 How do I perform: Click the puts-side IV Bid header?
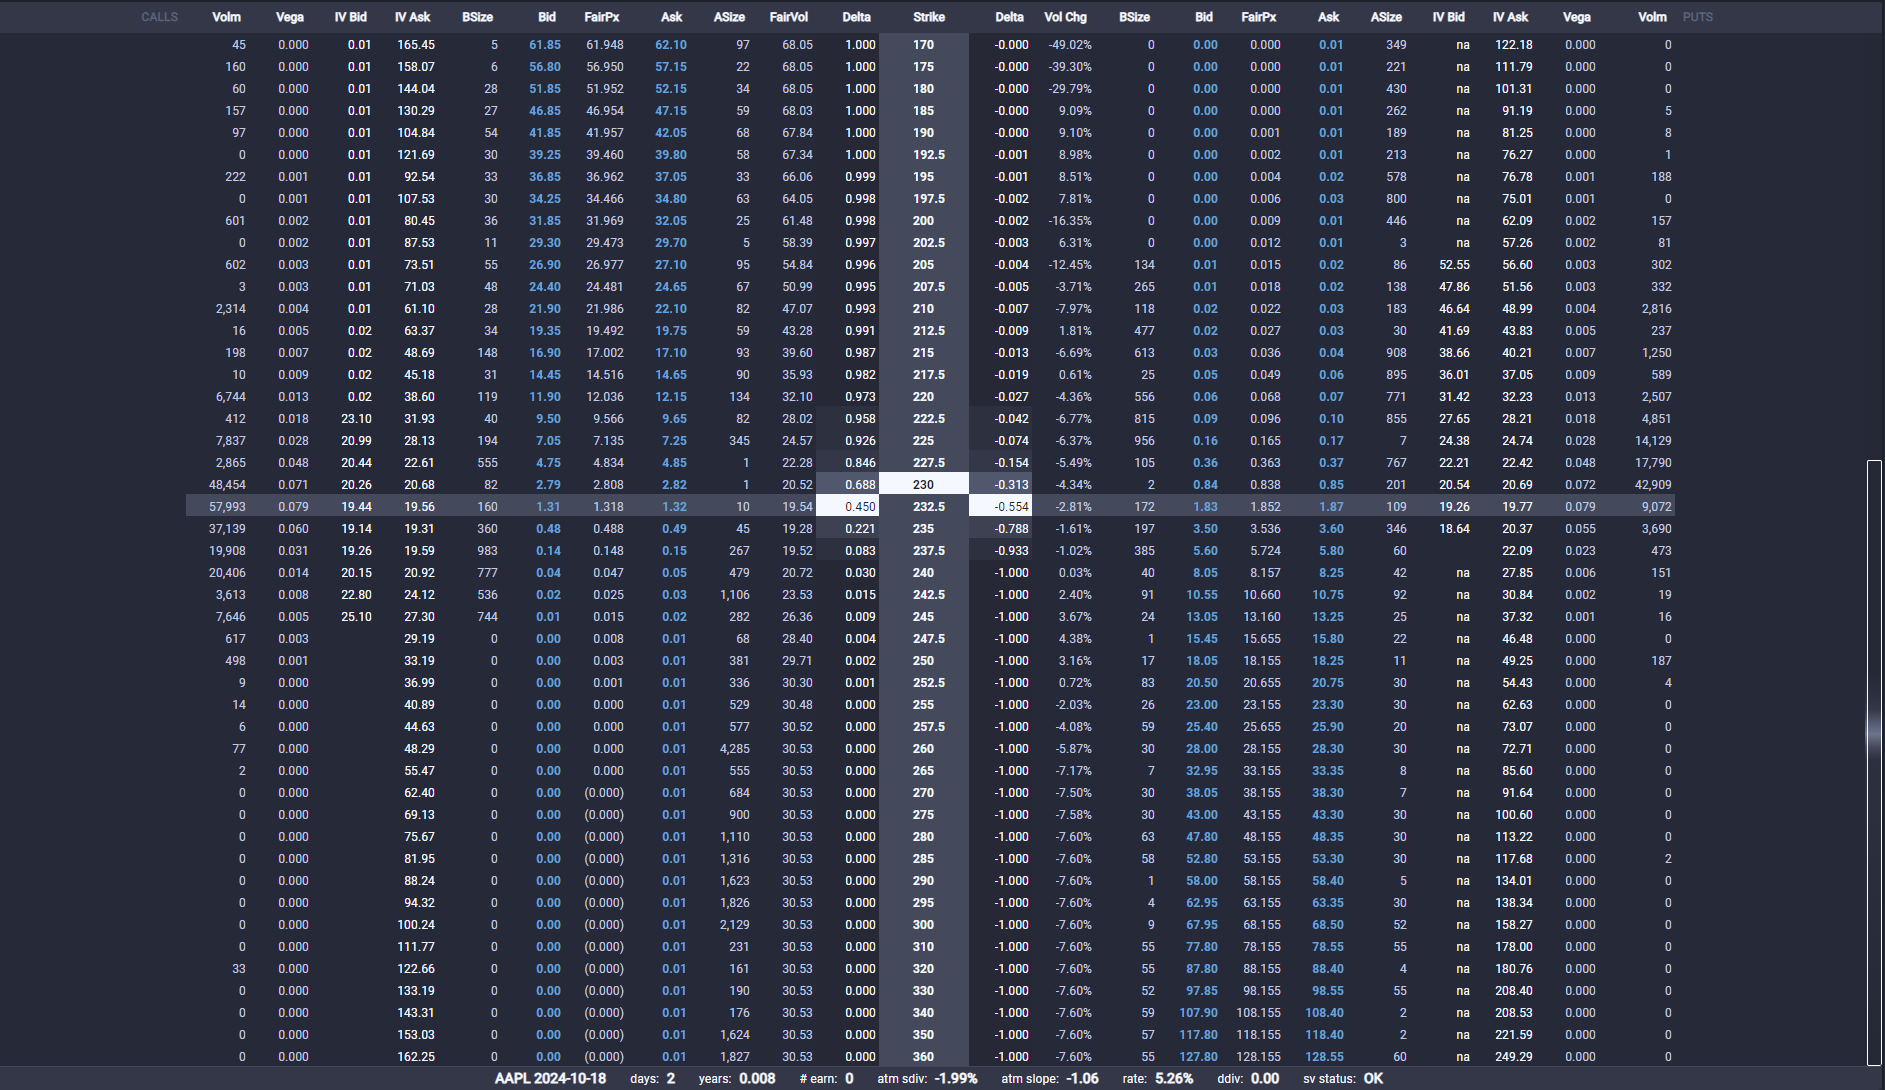point(1448,17)
